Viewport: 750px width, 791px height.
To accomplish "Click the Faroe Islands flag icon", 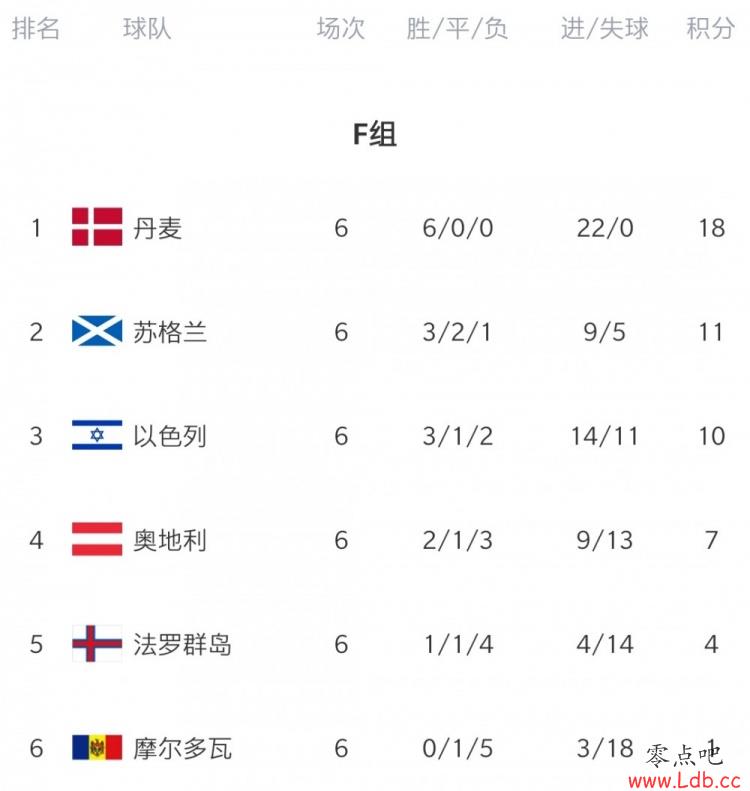I will tap(97, 643).
